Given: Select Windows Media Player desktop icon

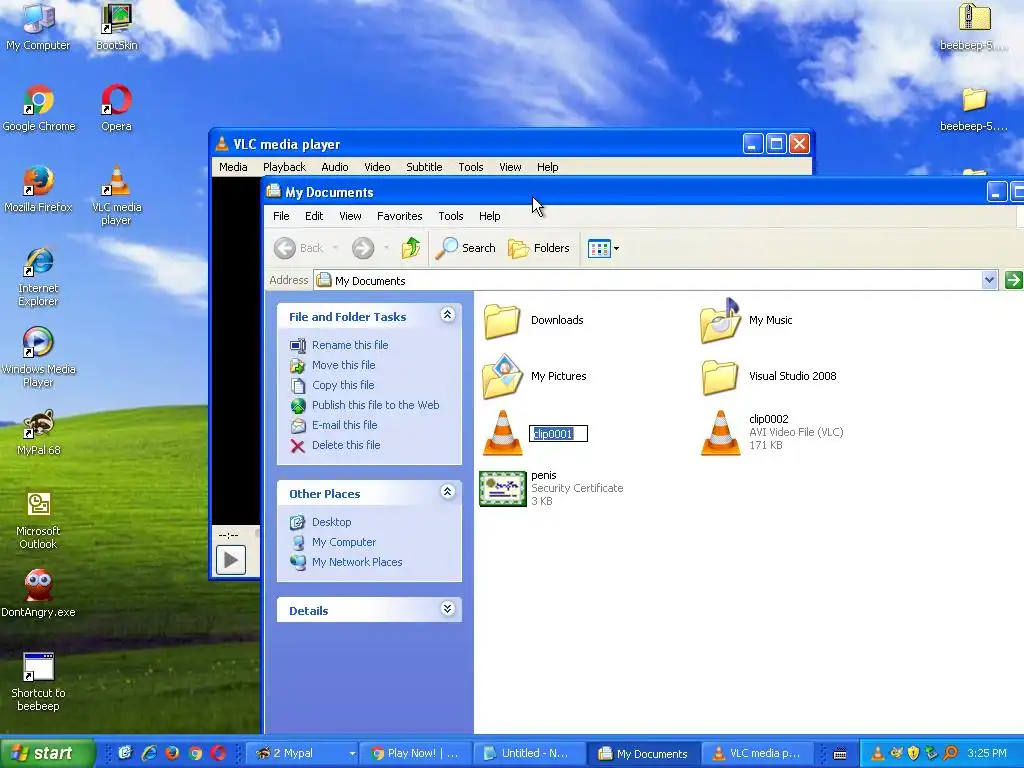Looking at the screenshot, I should (38, 357).
